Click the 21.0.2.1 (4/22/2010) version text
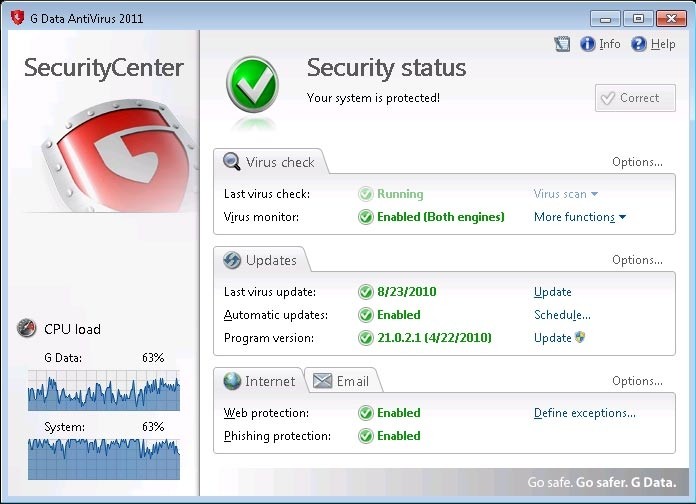696x504 pixels. point(434,338)
